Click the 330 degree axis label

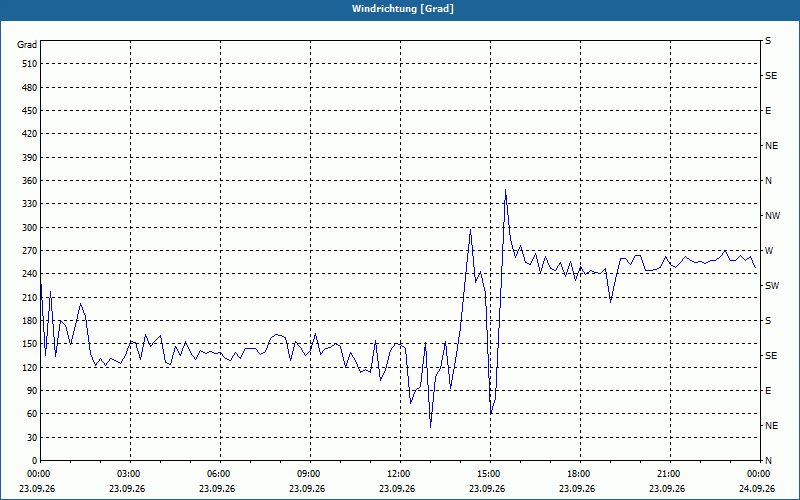[30, 204]
